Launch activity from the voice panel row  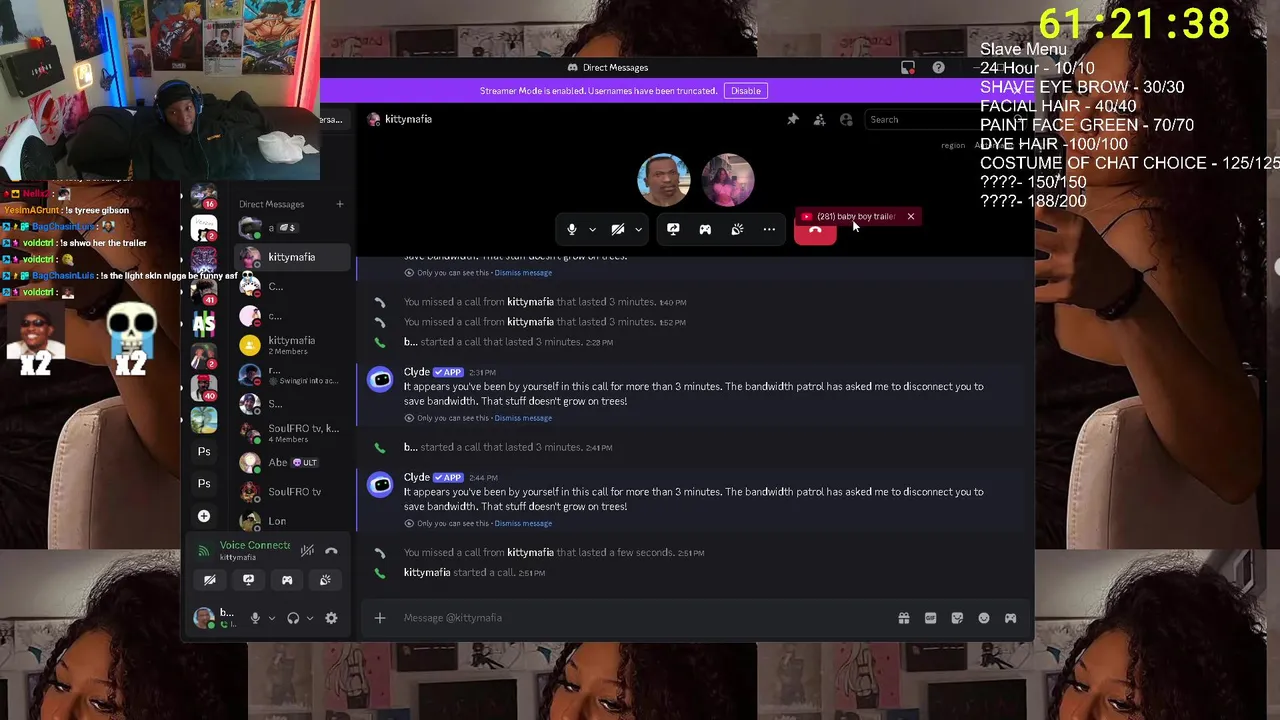287,580
